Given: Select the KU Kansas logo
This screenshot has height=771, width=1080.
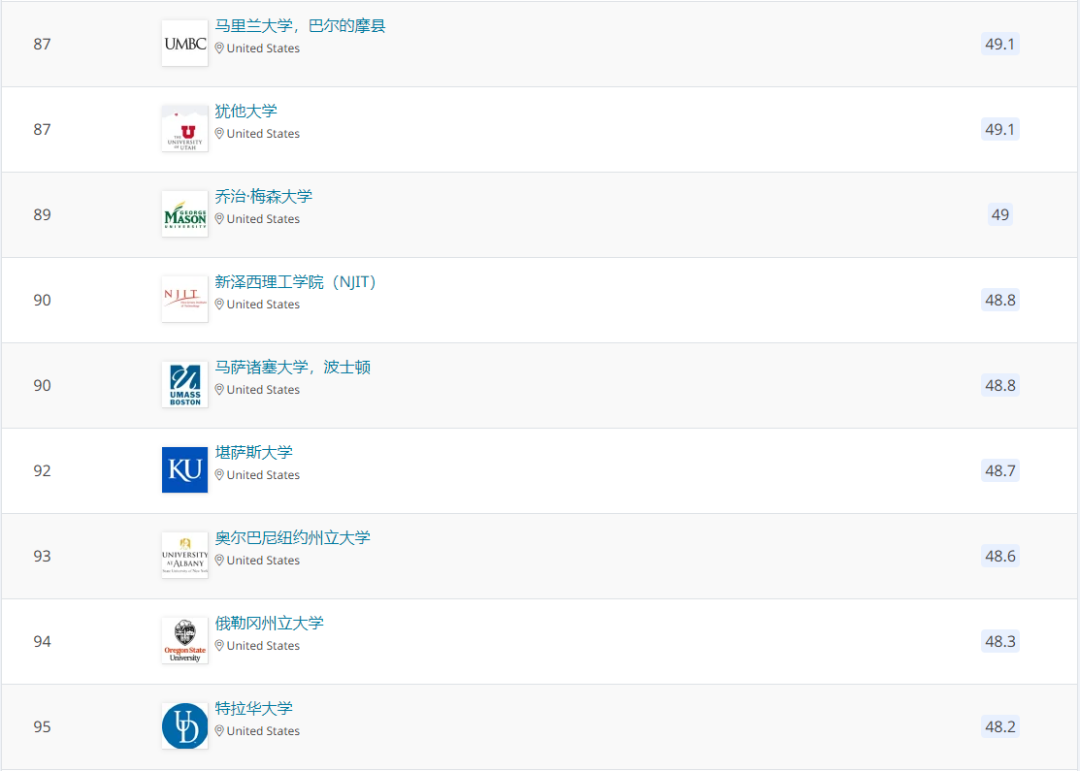Looking at the screenshot, I should click(185, 470).
